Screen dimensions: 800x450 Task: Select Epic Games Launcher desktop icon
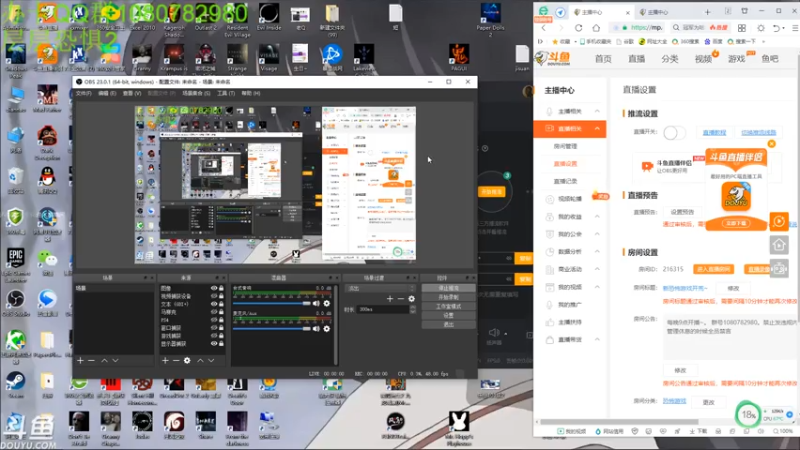point(15,264)
